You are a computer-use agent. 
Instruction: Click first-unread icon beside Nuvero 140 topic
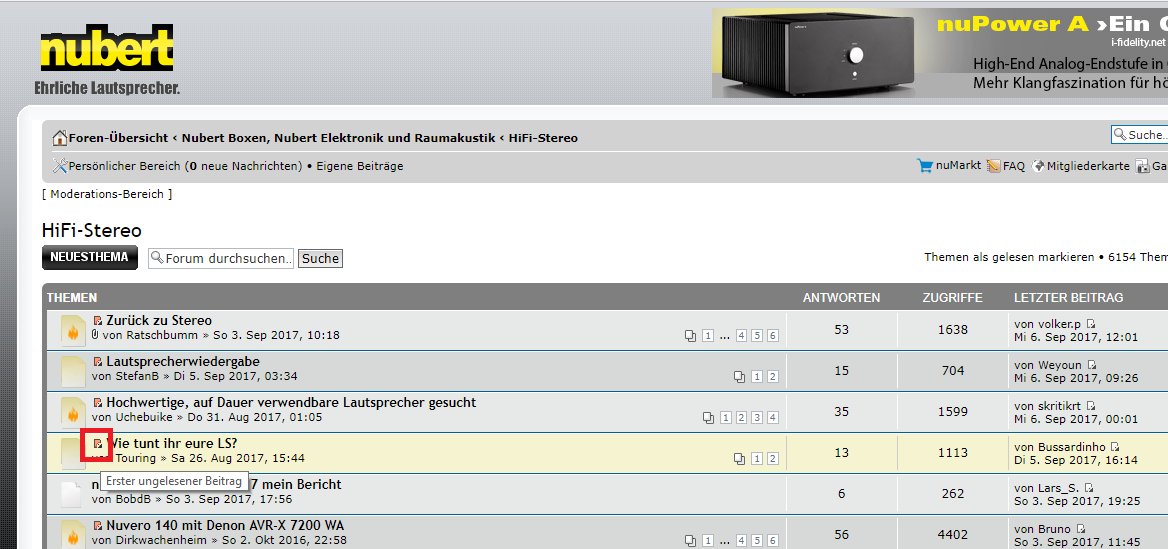coord(98,526)
